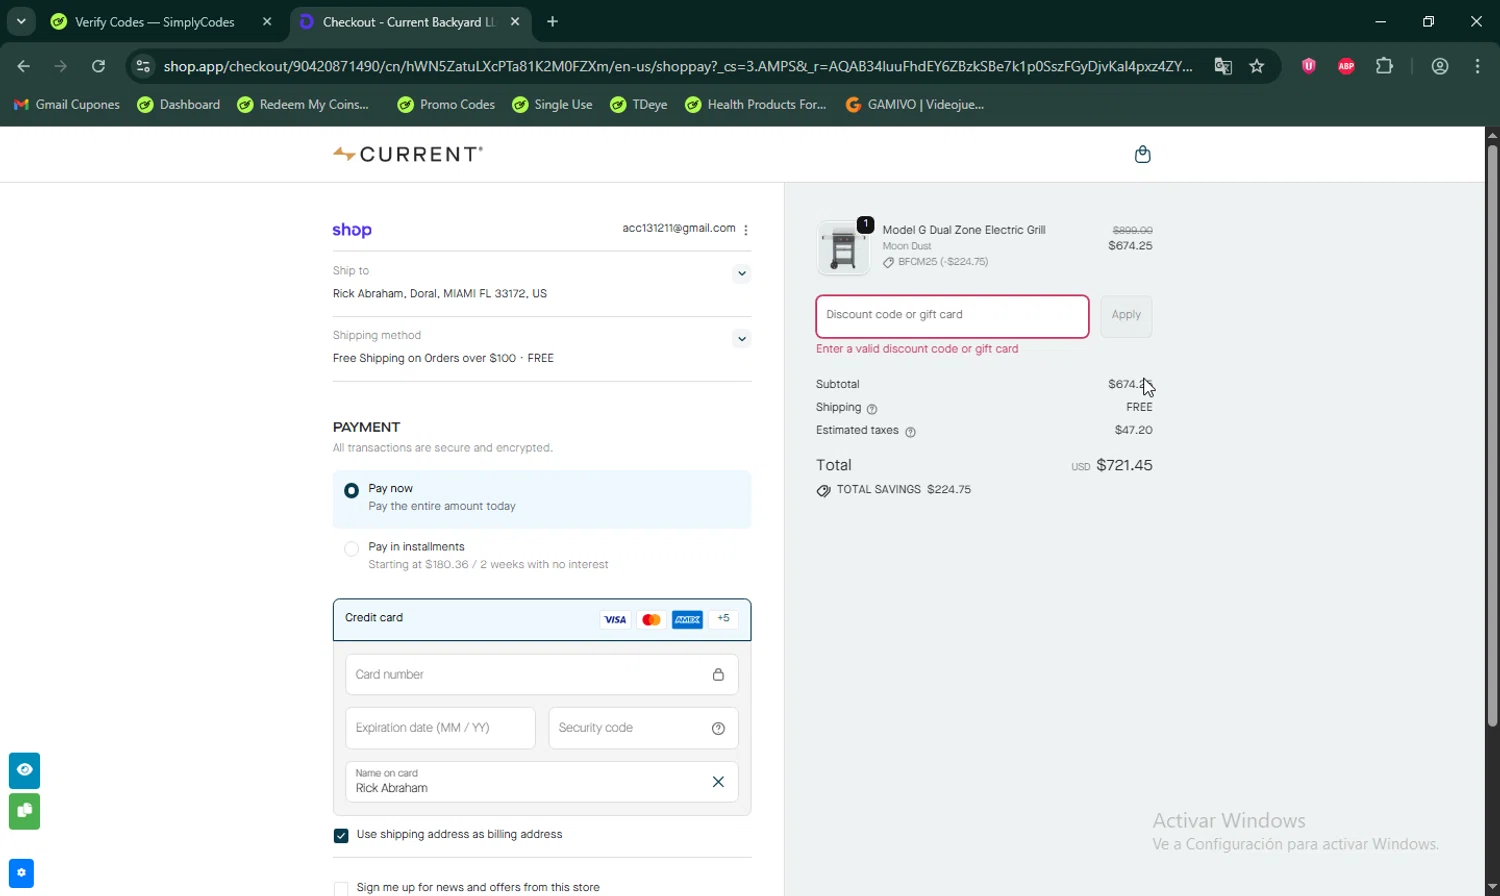1500x896 pixels.
Task: View site information icon in address bar
Action: pyautogui.click(x=143, y=66)
